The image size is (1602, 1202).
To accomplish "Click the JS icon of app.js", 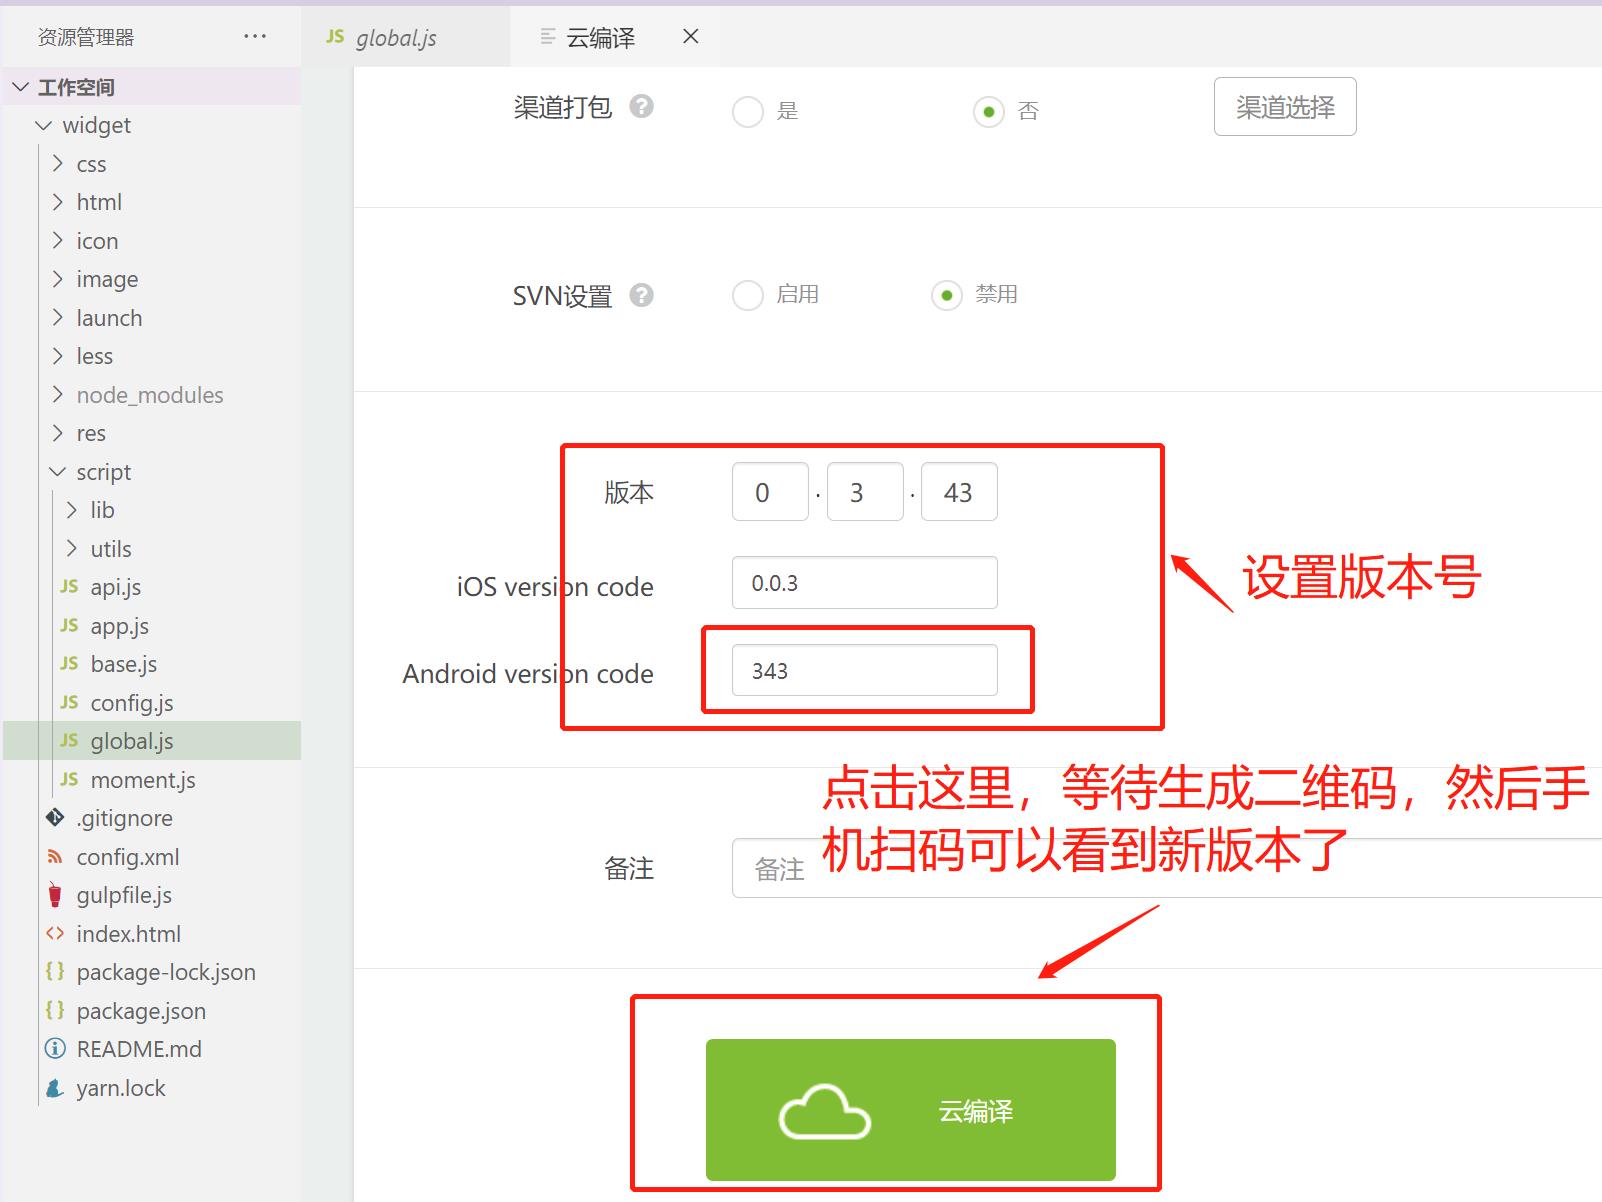I will pyautogui.click(x=69, y=625).
